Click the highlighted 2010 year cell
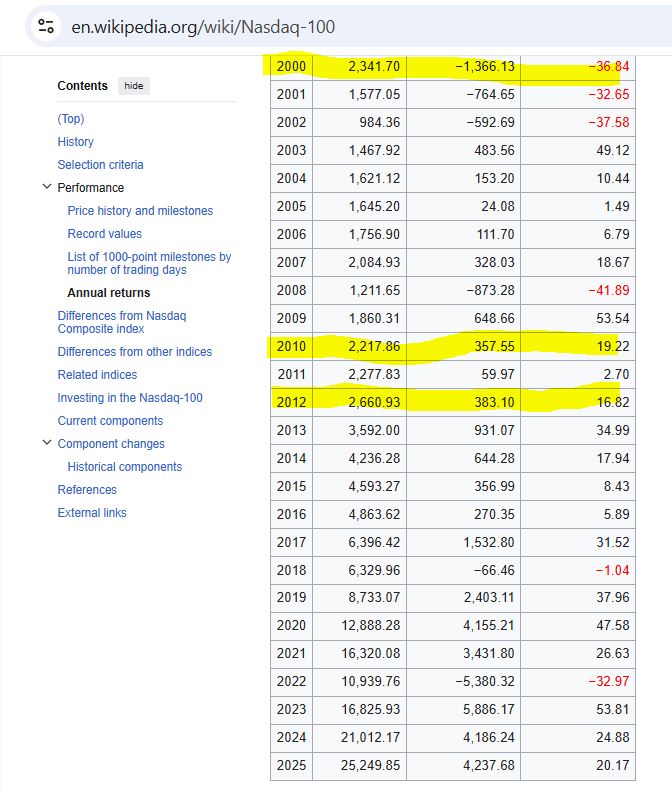672x790 pixels. [x=291, y=347]
